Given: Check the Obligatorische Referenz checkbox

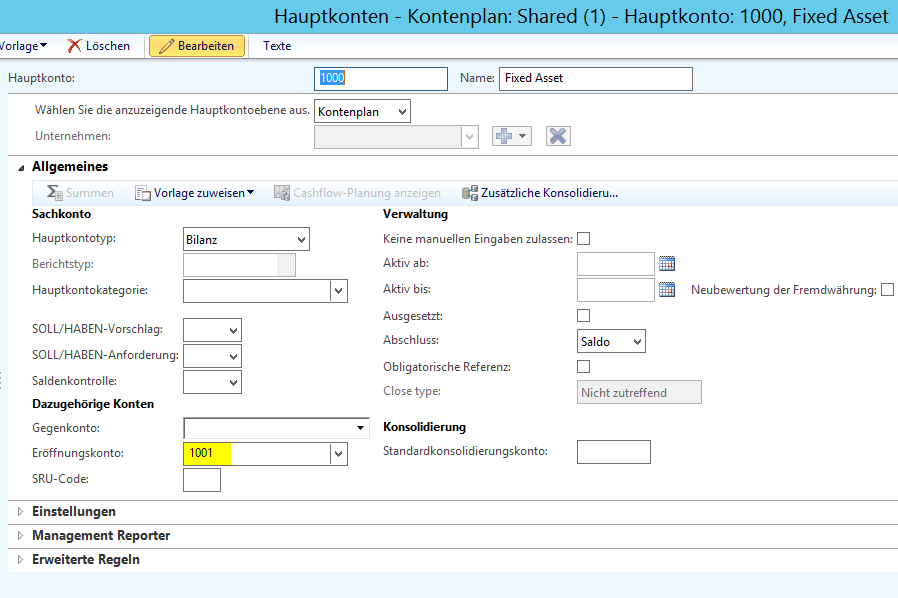Looking at the screenshot, I should [584, 367].
